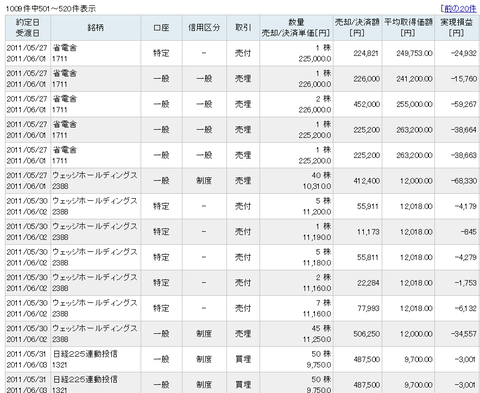Click 制度 credit type in the -34,557 row

[204, 334]
